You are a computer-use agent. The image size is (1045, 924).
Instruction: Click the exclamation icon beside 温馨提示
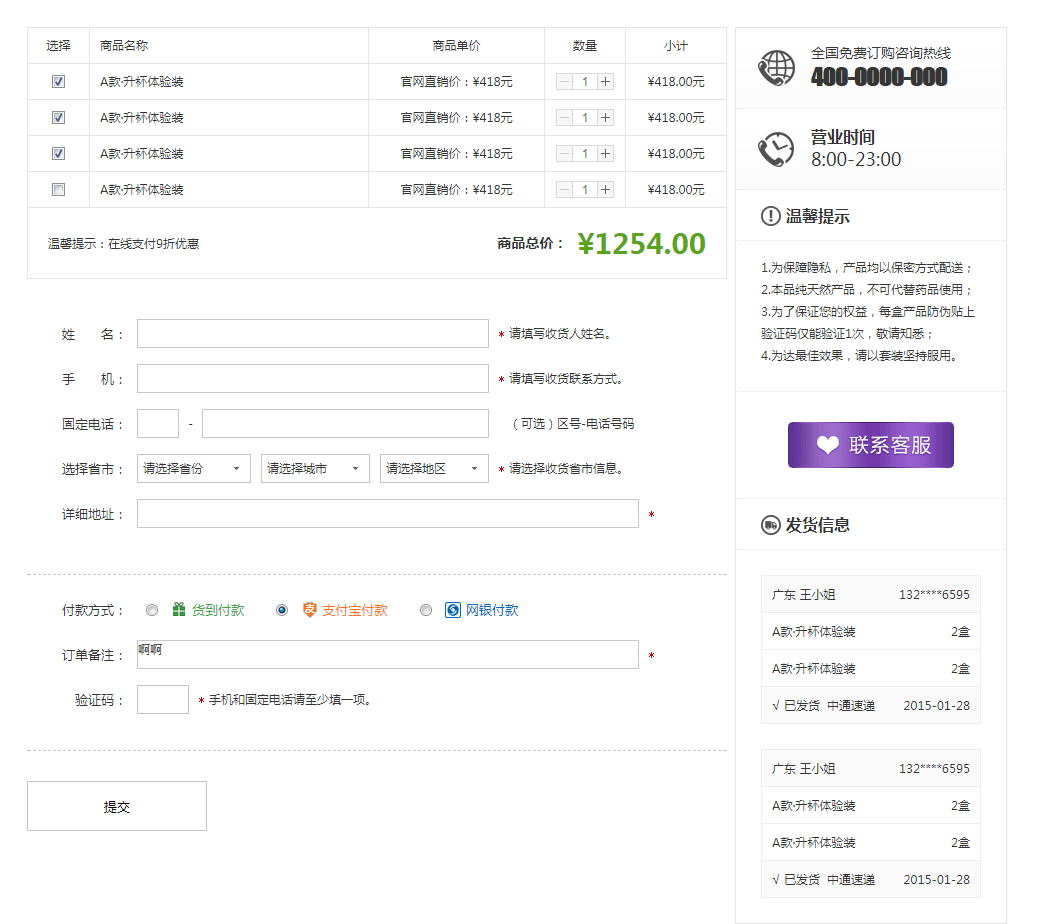tap(770, 216)
